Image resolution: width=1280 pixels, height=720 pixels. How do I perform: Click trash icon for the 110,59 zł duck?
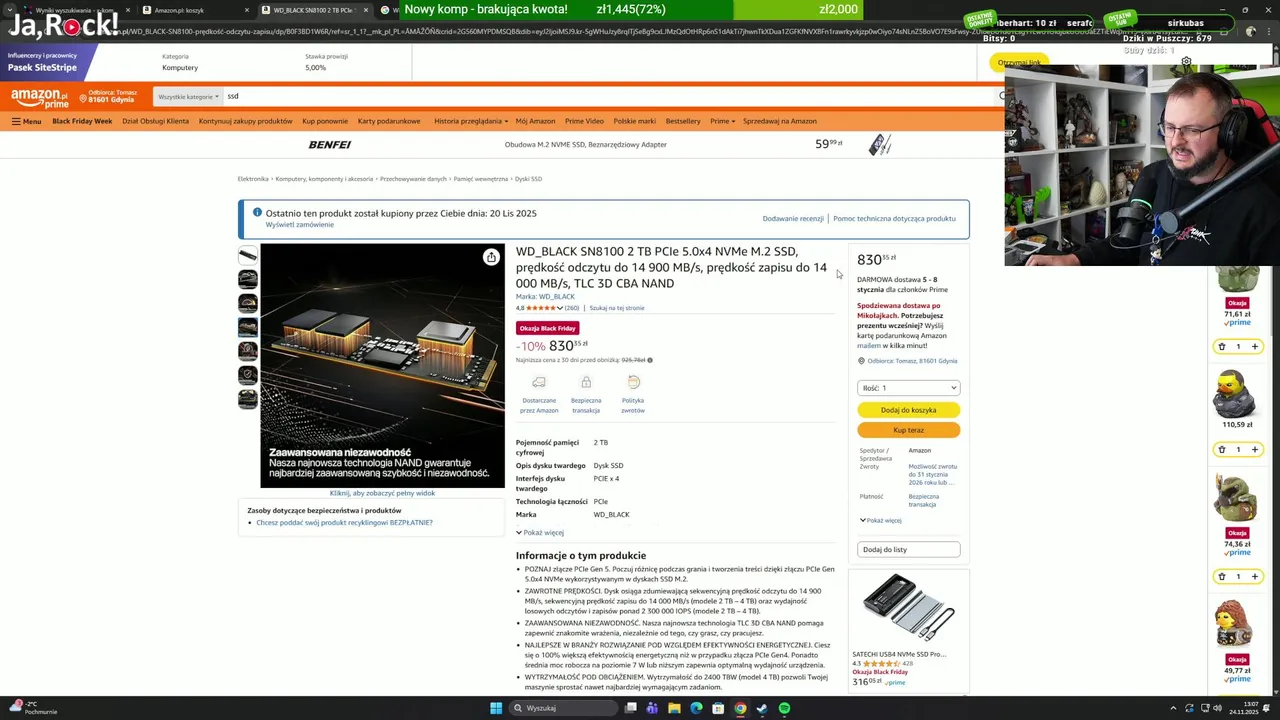point(1221,449)
